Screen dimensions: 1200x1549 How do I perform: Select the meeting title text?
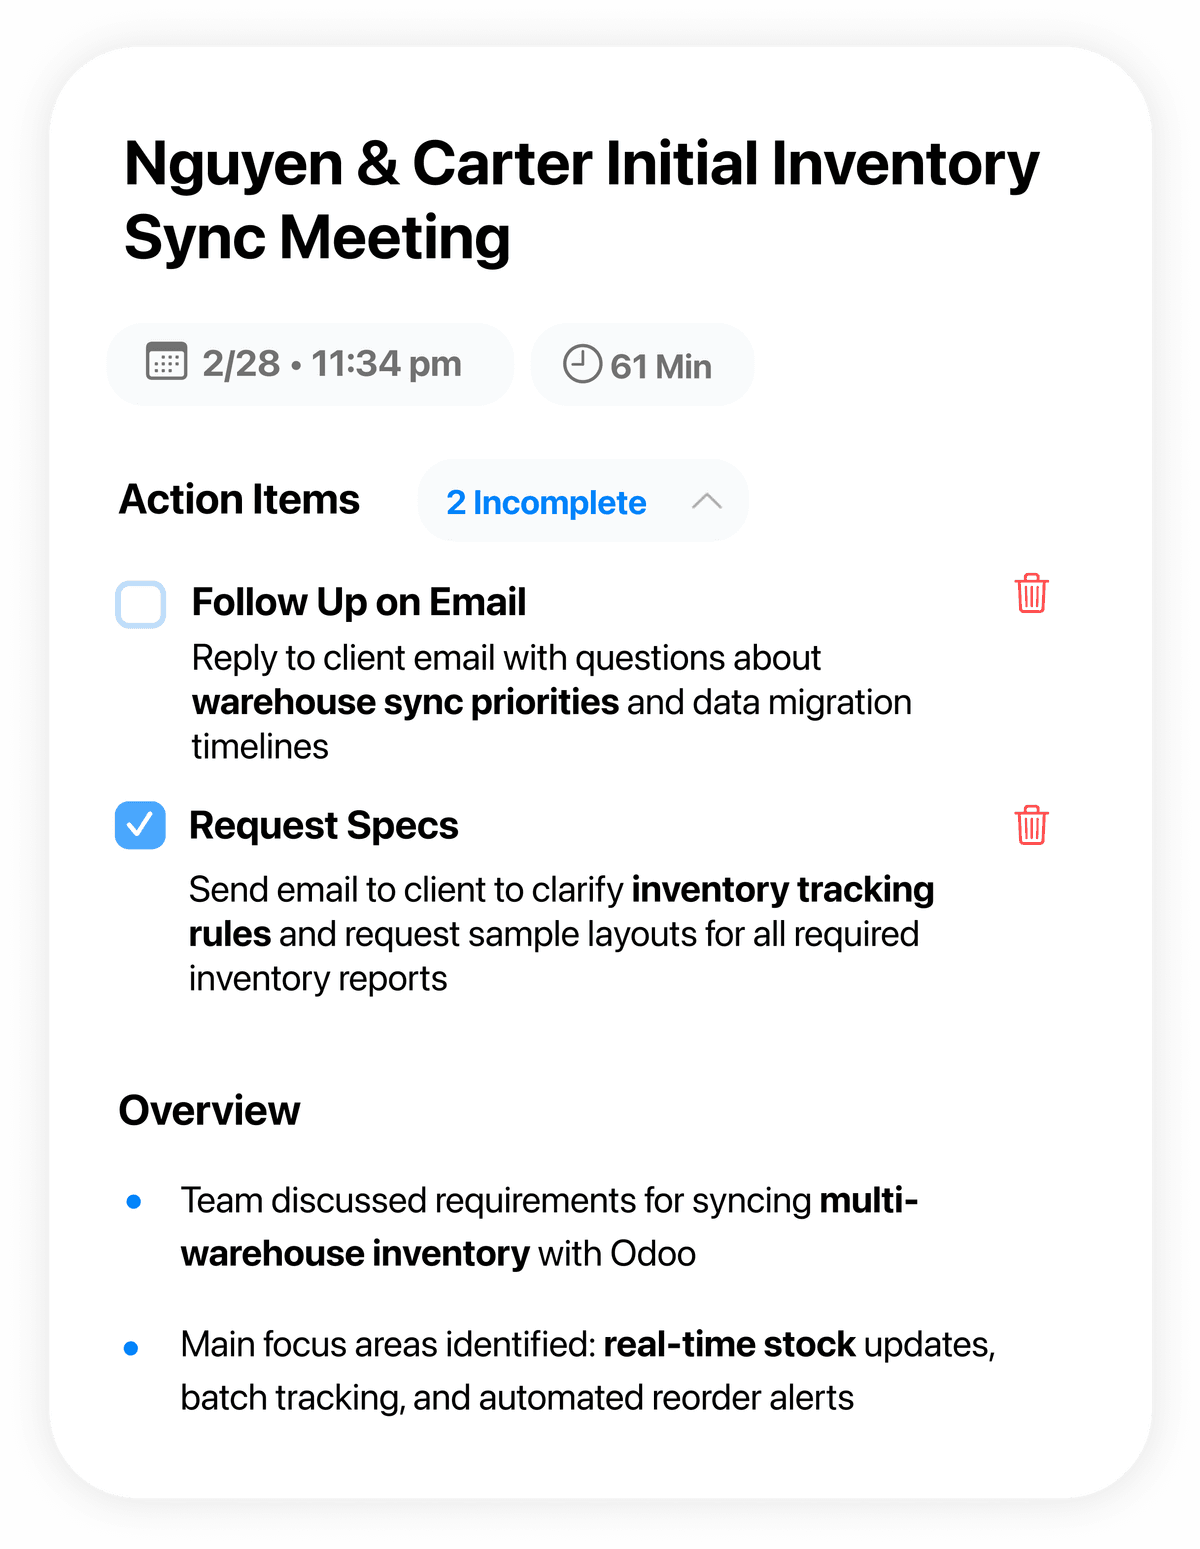[x=580, y=200]
